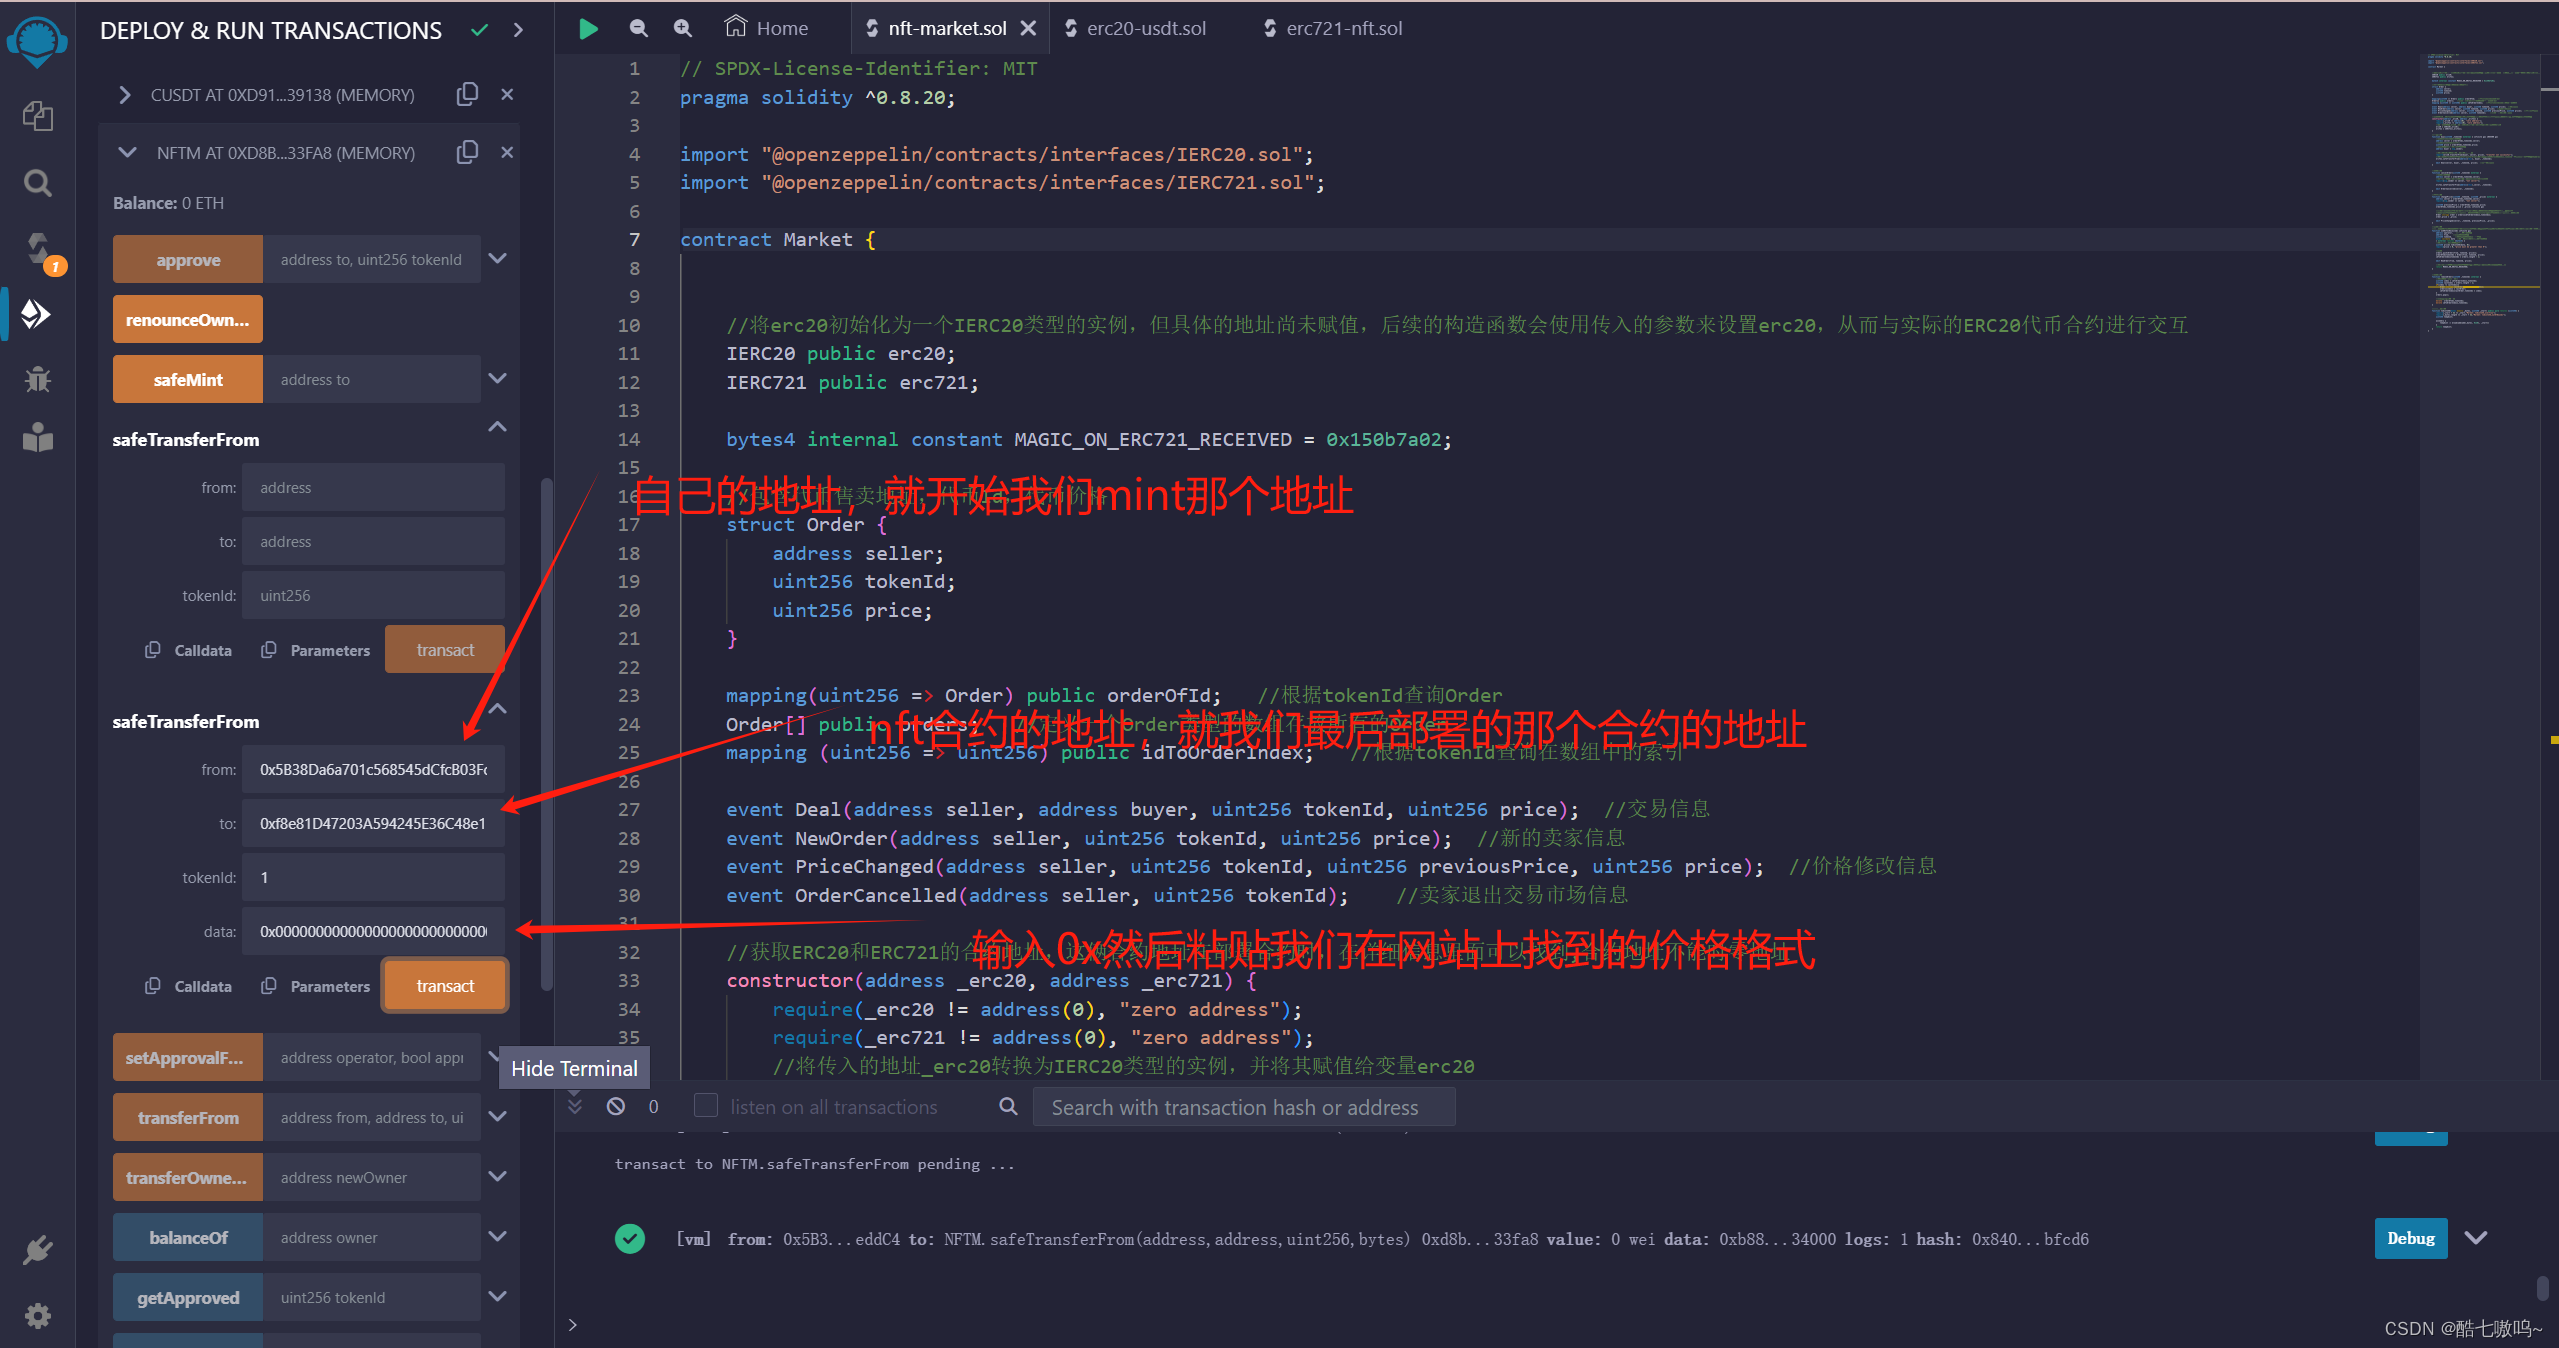Image resolution: width=2559 pixels, height=1348 pixels.
Task: Select the Deploy & run transactions sidebar icon
Action: click(37, 314)
